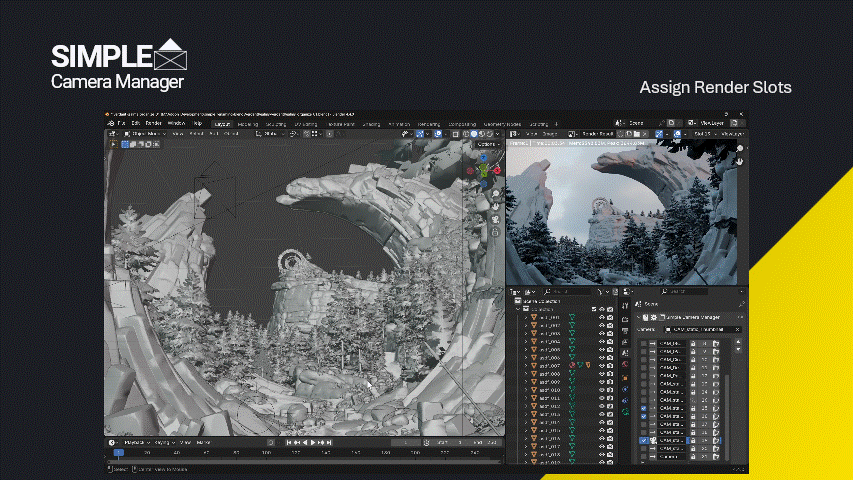This screenshot has height=480, width=853.
Task: Jump to timeline end frame
Action: tap(329, 443)
